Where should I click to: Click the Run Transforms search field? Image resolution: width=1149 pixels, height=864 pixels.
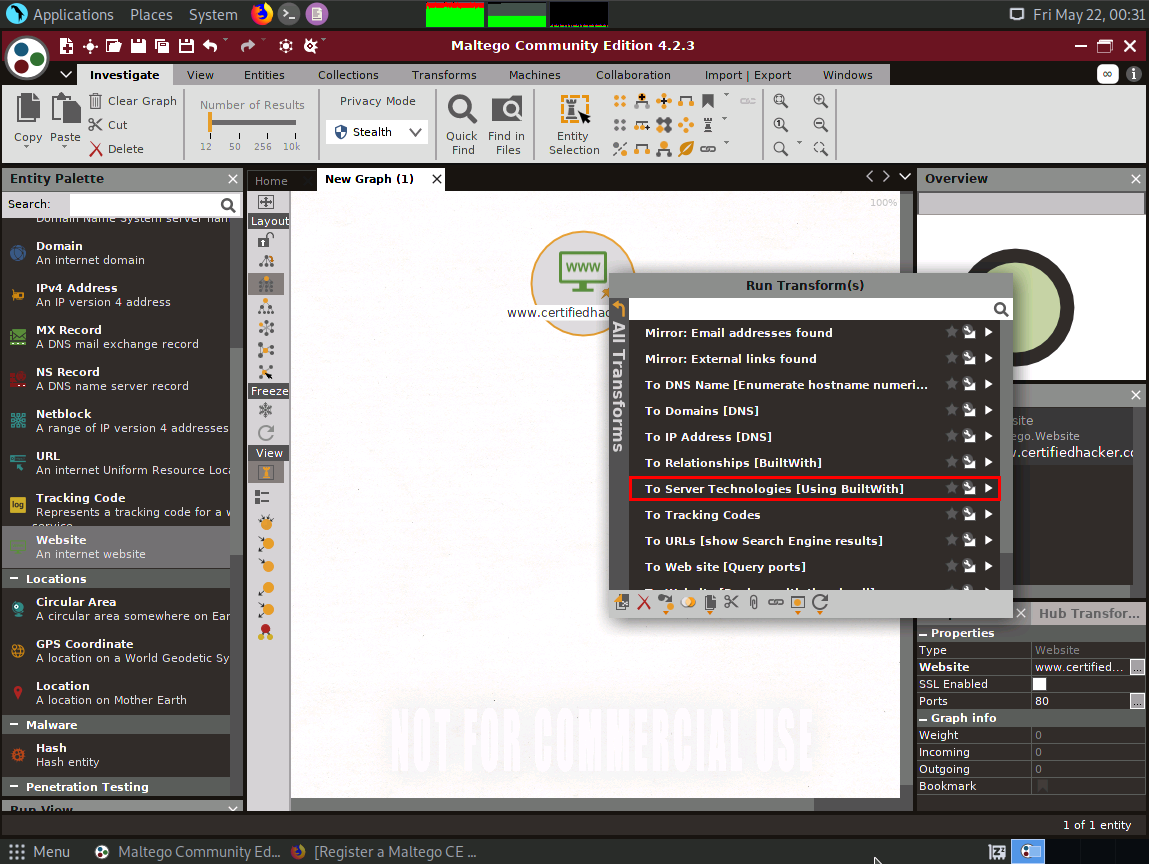point(810,309)
